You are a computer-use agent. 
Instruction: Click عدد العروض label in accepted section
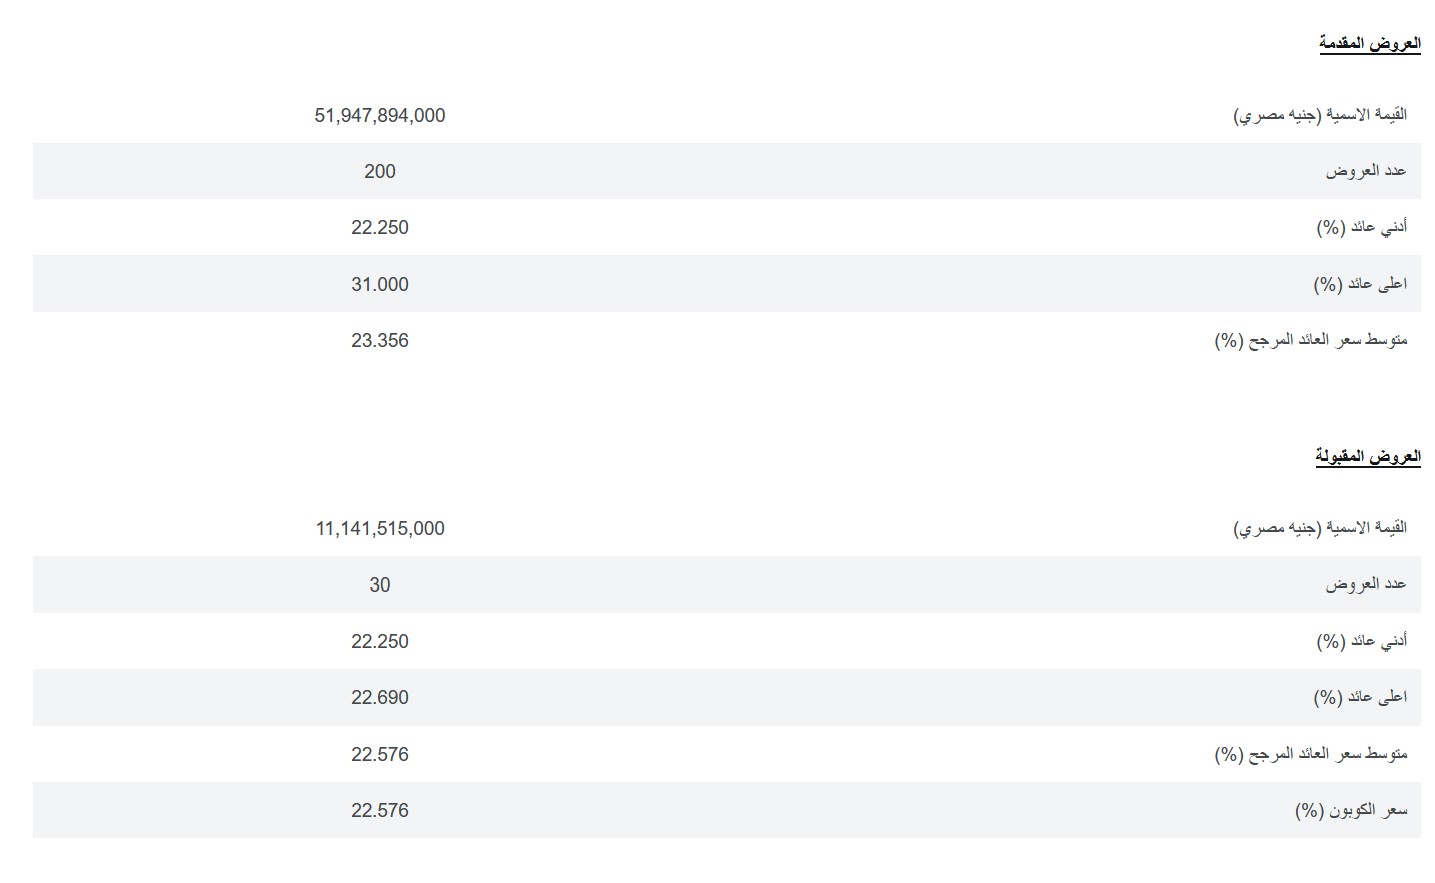coord(1366,584)
